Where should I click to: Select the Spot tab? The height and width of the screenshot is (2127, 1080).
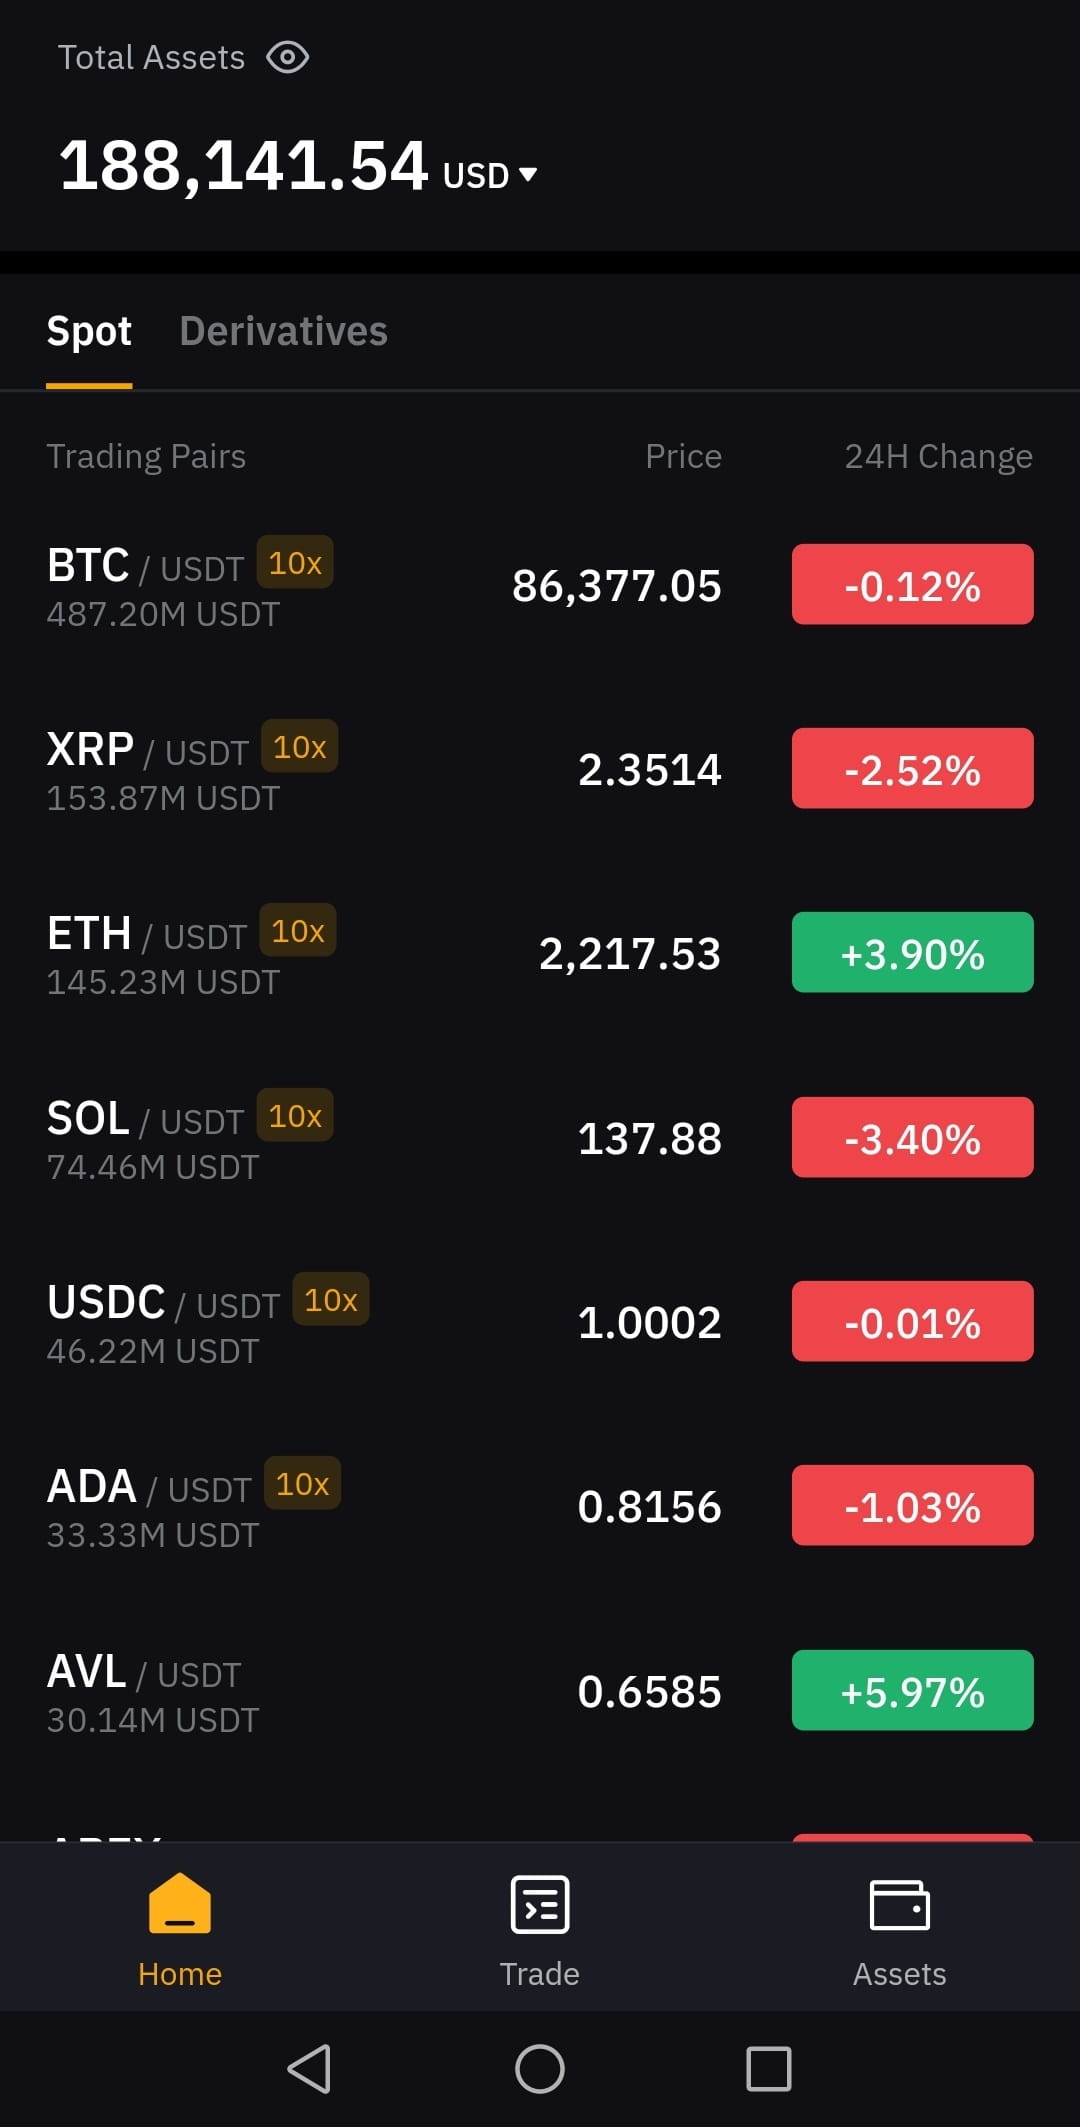[x=89, y=331]
